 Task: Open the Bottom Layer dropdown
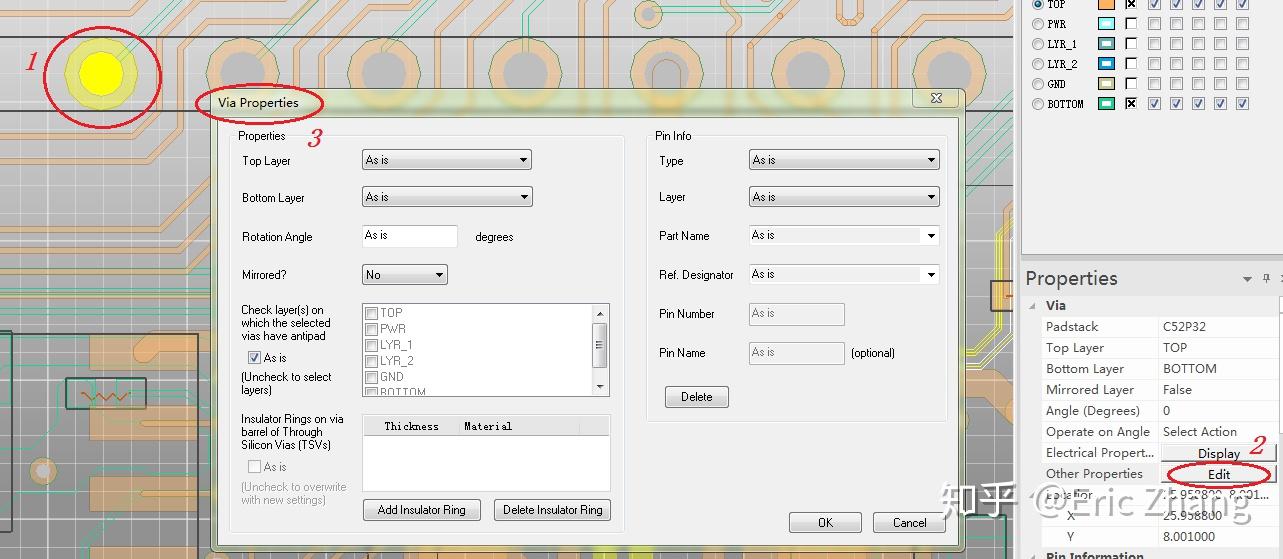[446, 197]
